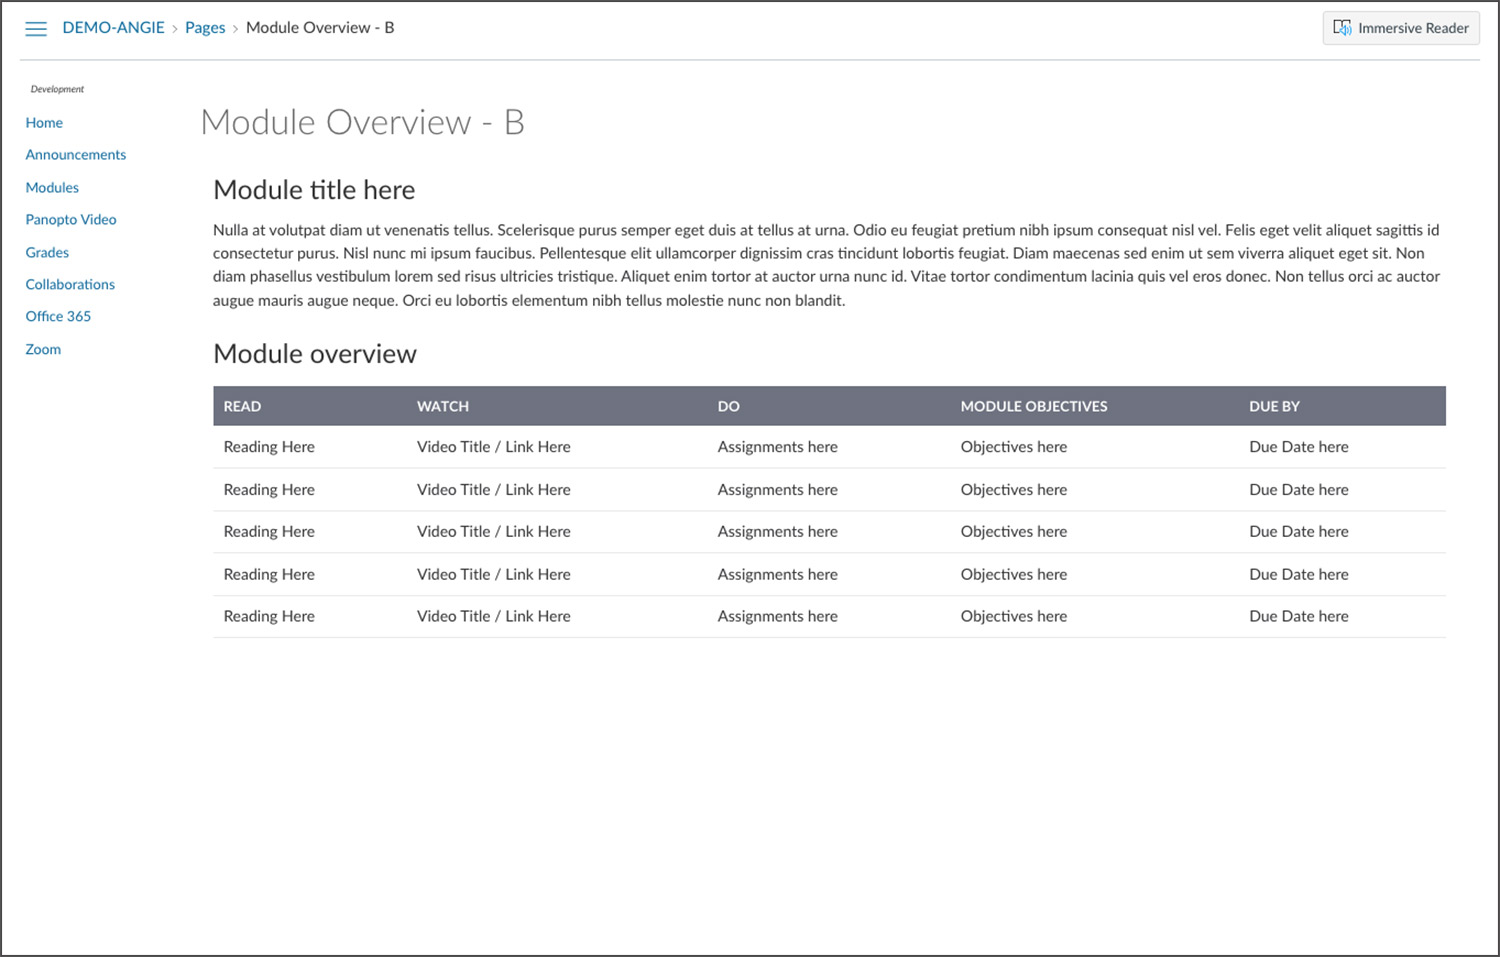Click the Immersive Reader button
The height and width of the screenshot is (957, 1500).
pyautogui.click(x=1400, y=28)
